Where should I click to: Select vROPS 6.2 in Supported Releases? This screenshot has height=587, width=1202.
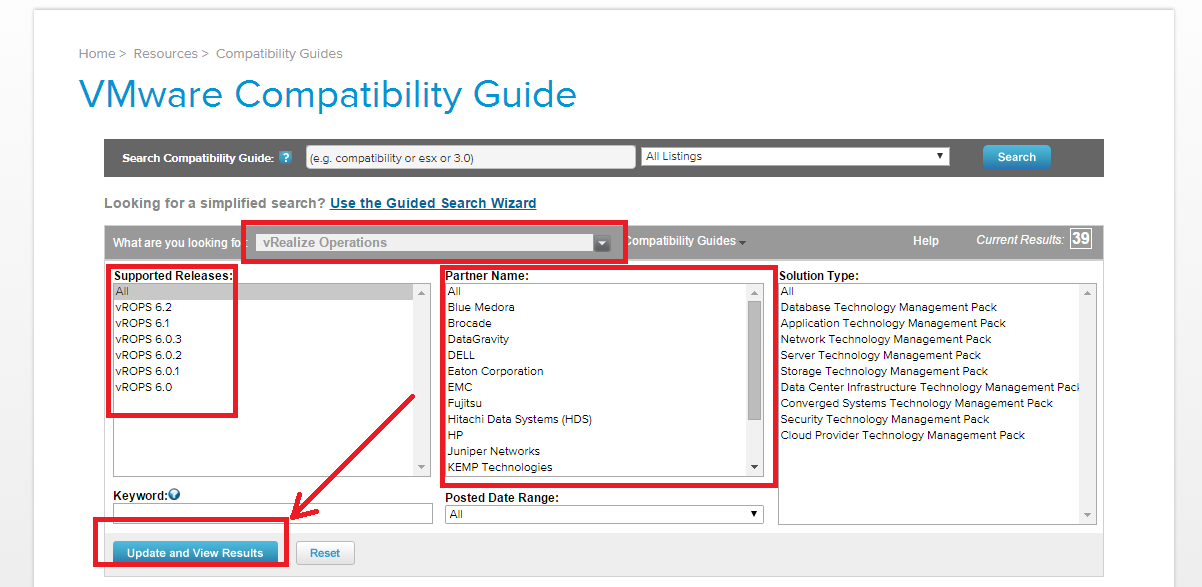tap(143, 307)
